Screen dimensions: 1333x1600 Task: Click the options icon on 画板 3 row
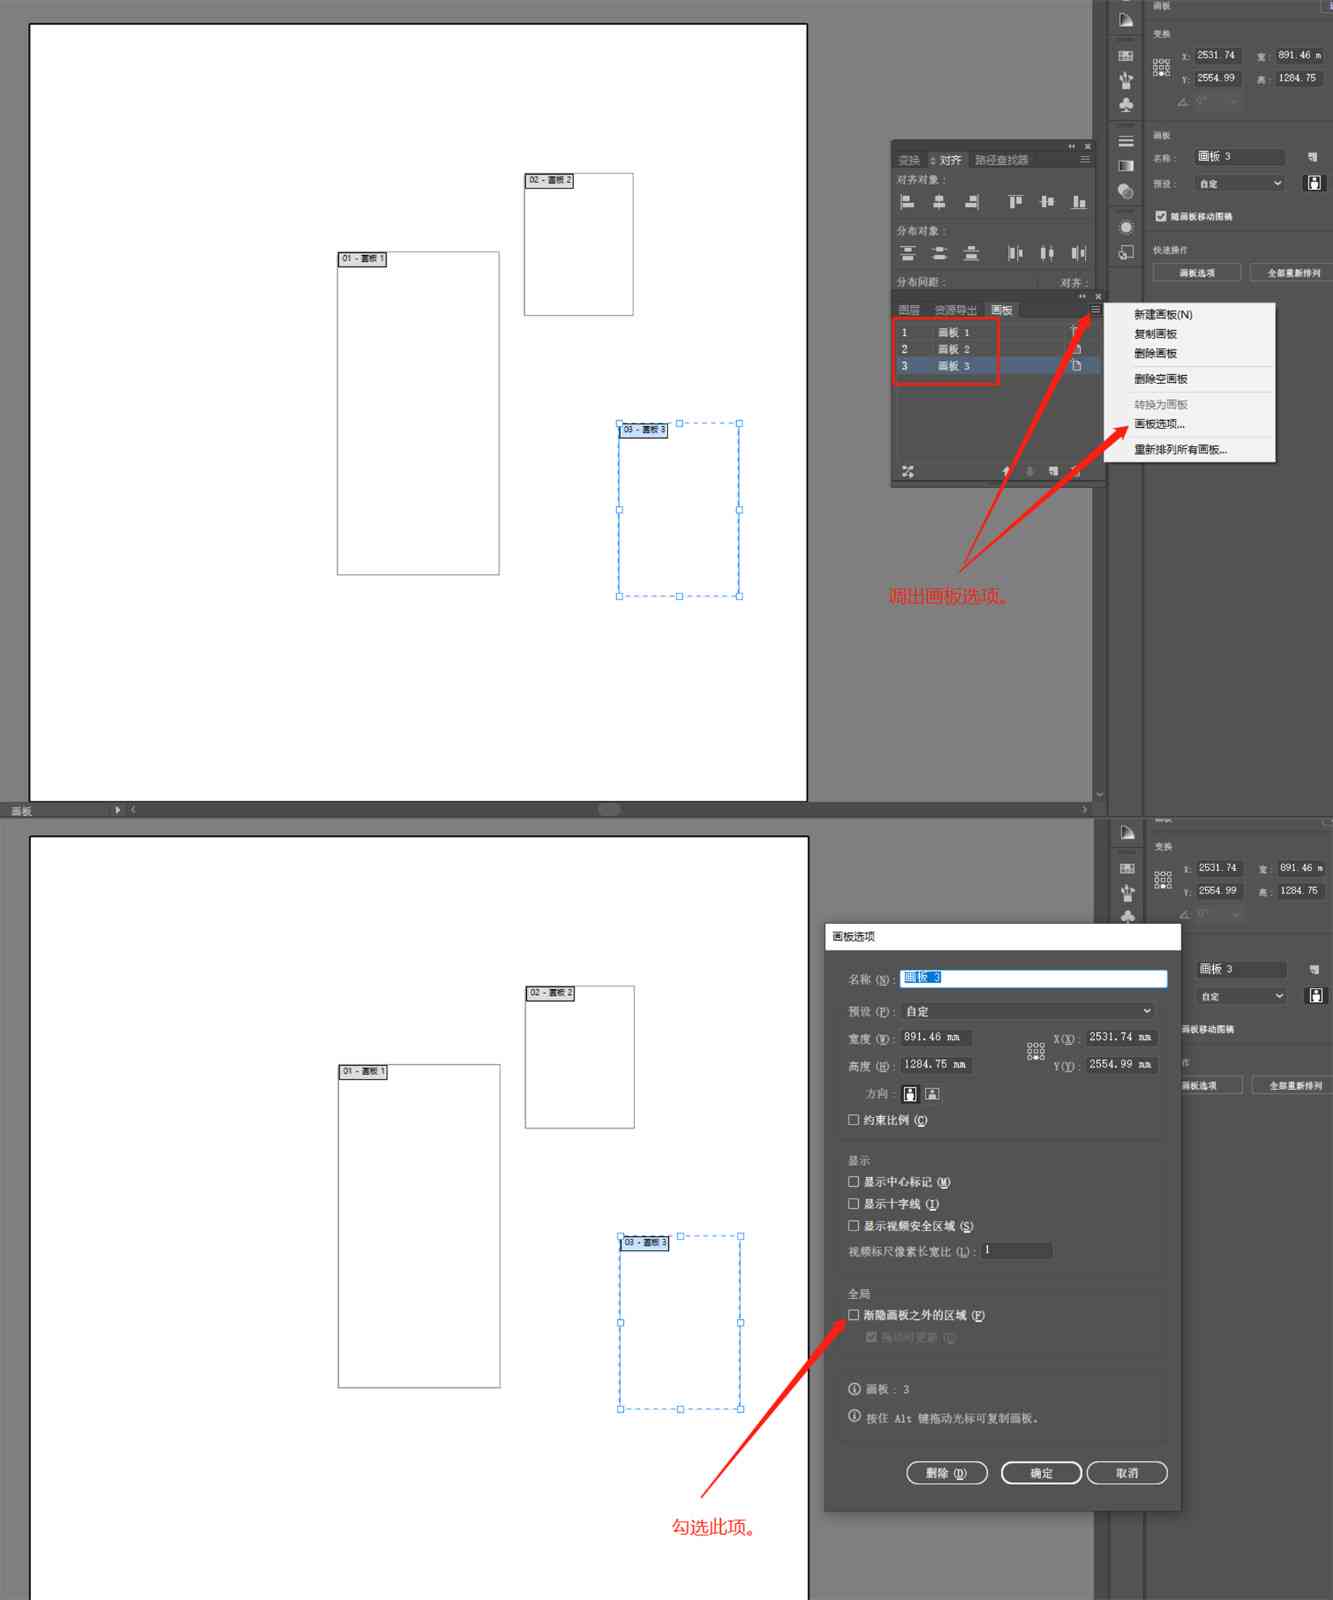tap(1076, 366)
